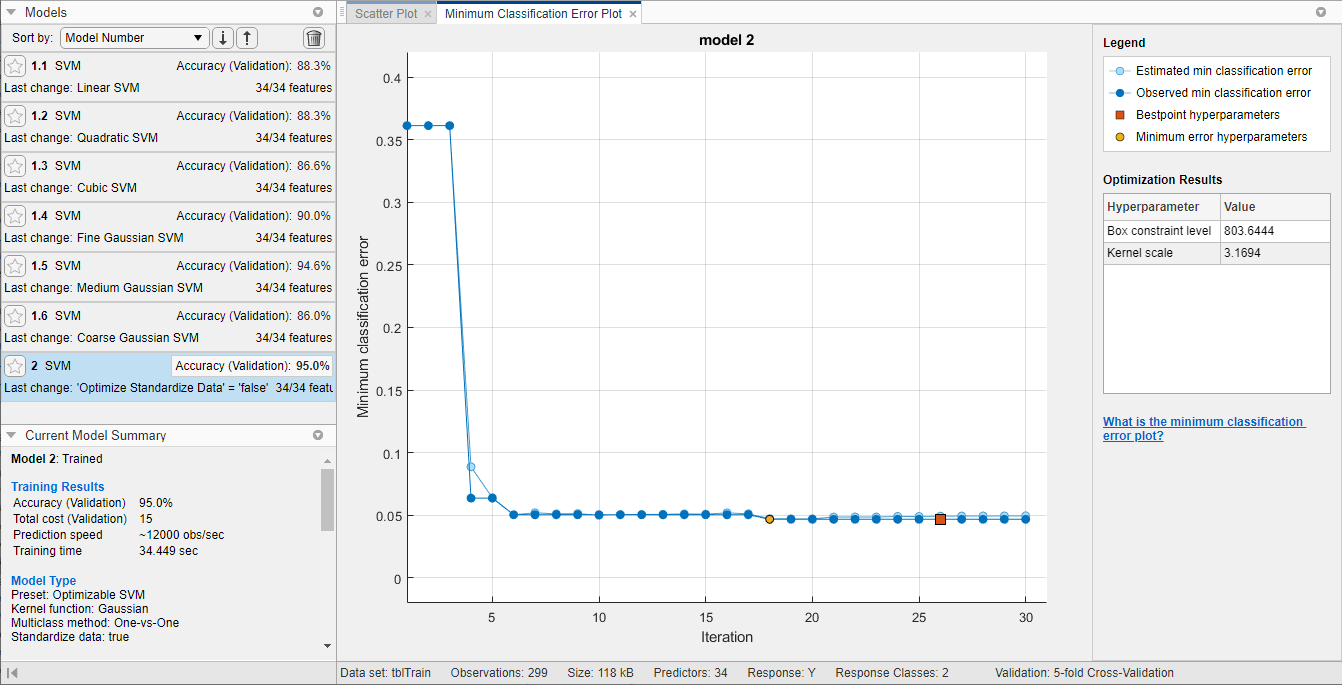
Task: Click the Bestpoint hyperparameters square marker on plot
Action: click(x=940, y=519)
